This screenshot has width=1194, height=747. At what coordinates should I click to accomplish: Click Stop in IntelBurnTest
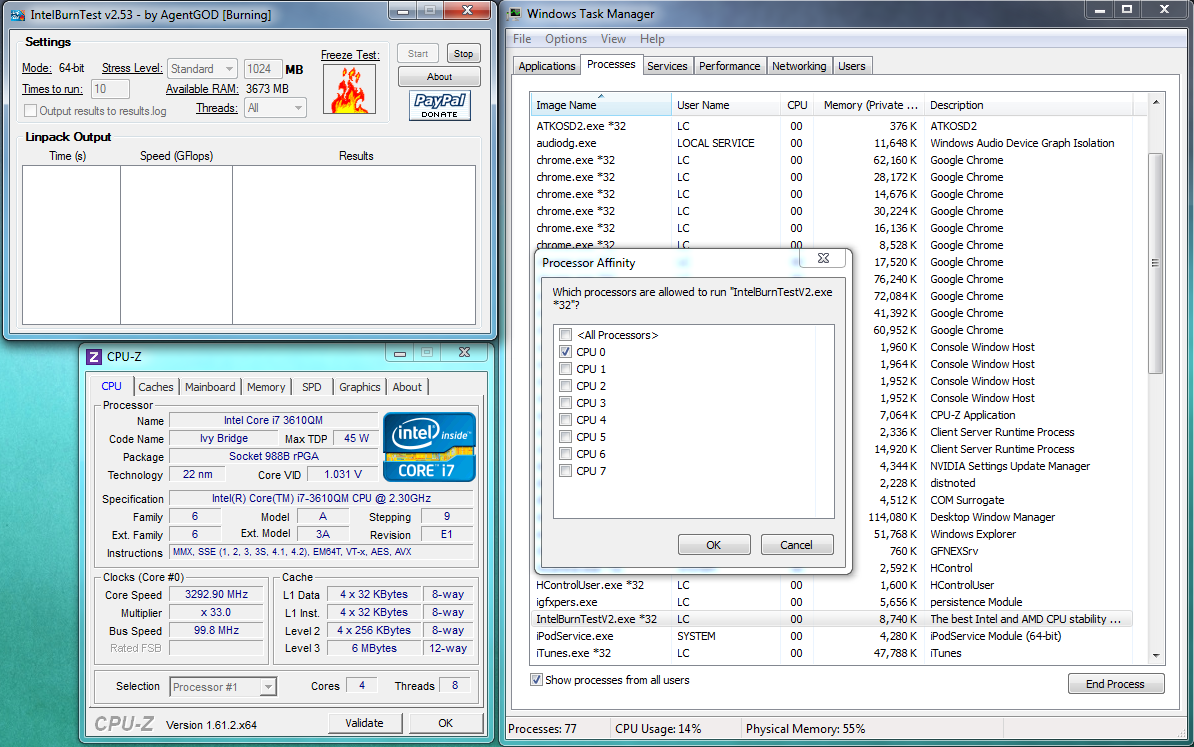tap(463, 53)
